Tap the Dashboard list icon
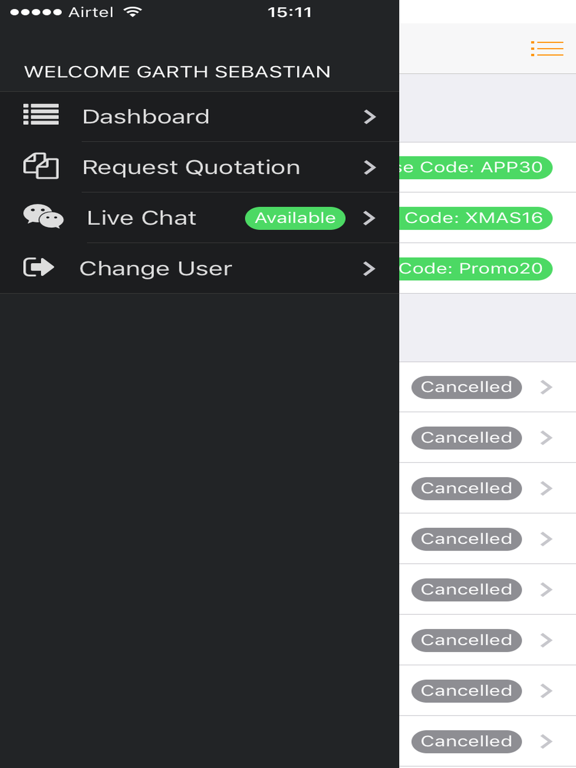 (41, 115)
